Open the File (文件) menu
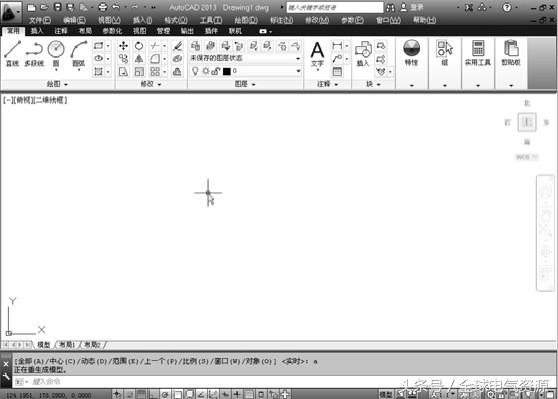Viewport: 558px width, 399px height. [x=40, y=20]
